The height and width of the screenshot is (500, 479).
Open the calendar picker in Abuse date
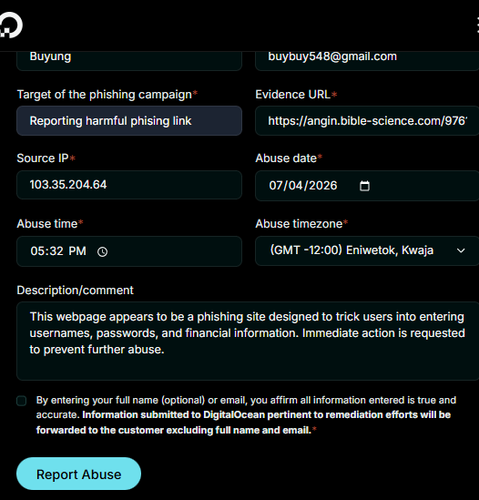point(365,186)
